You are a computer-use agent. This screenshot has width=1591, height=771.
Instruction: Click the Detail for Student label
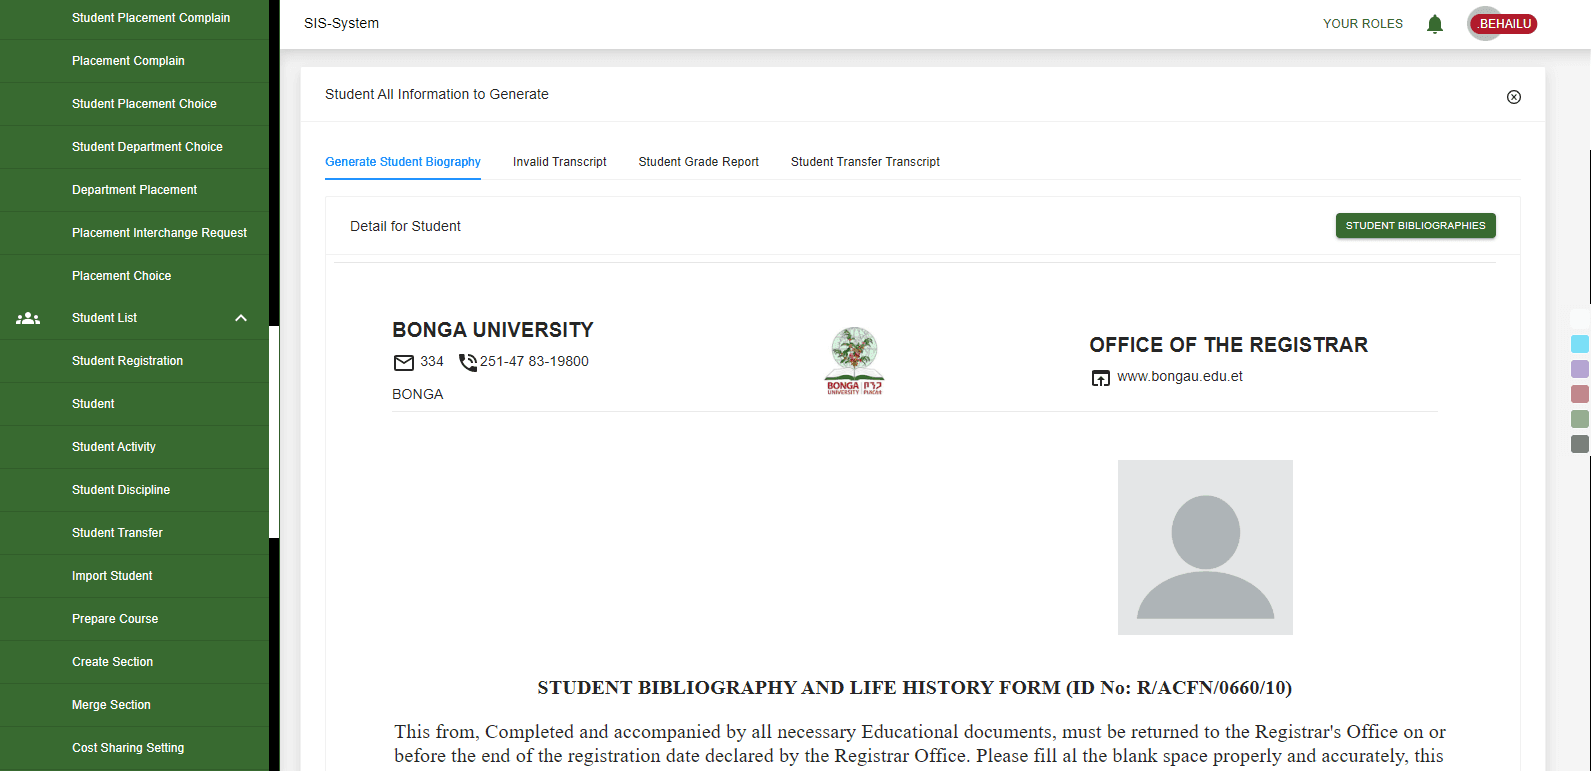tap(405, 227)
